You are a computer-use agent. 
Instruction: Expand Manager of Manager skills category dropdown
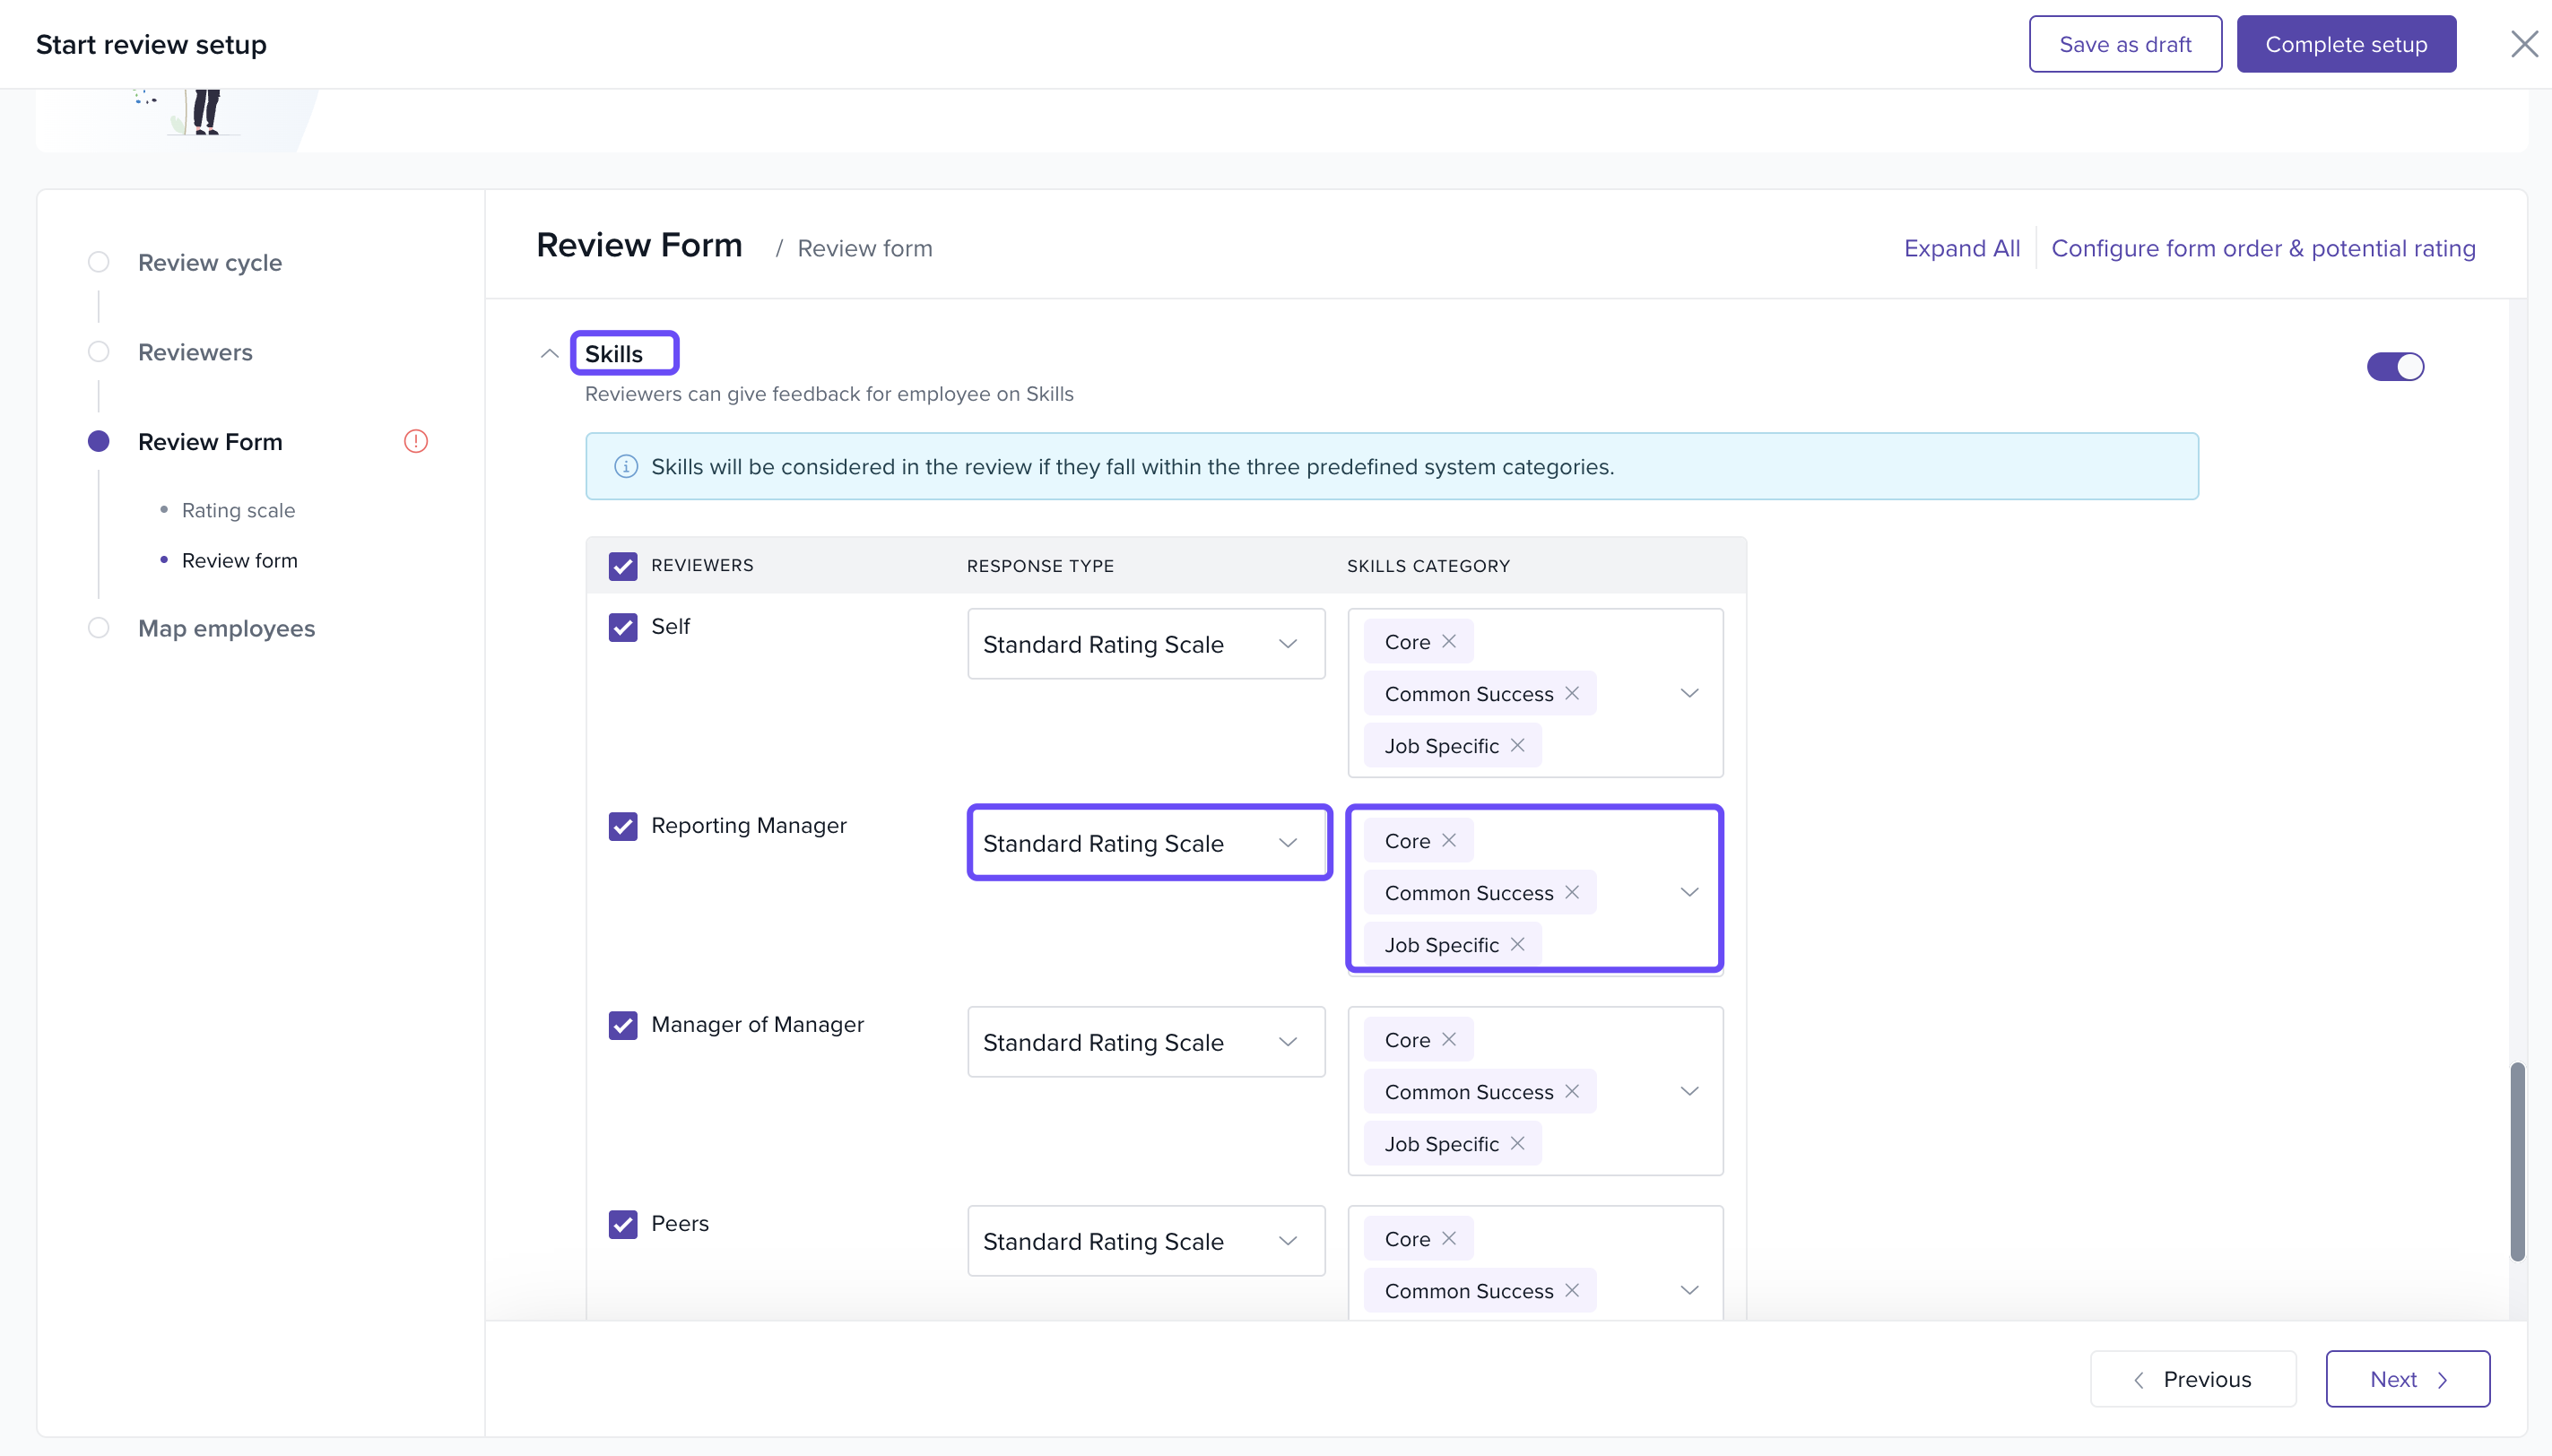click(1689, 1091)
